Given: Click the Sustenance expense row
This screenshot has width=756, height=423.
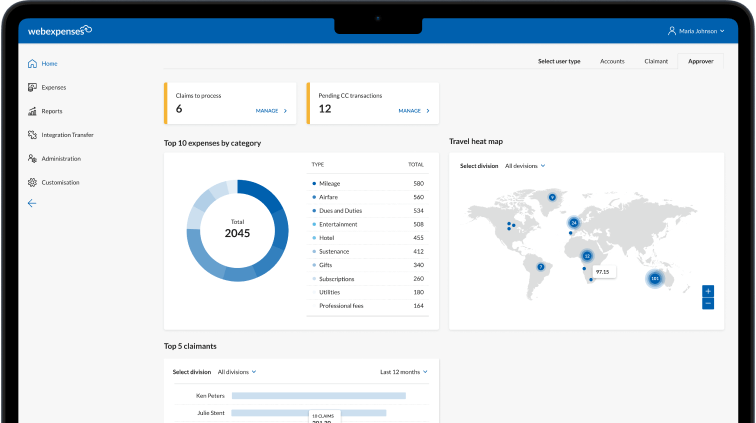Looking at the screenshot, I should click(368, 252).
